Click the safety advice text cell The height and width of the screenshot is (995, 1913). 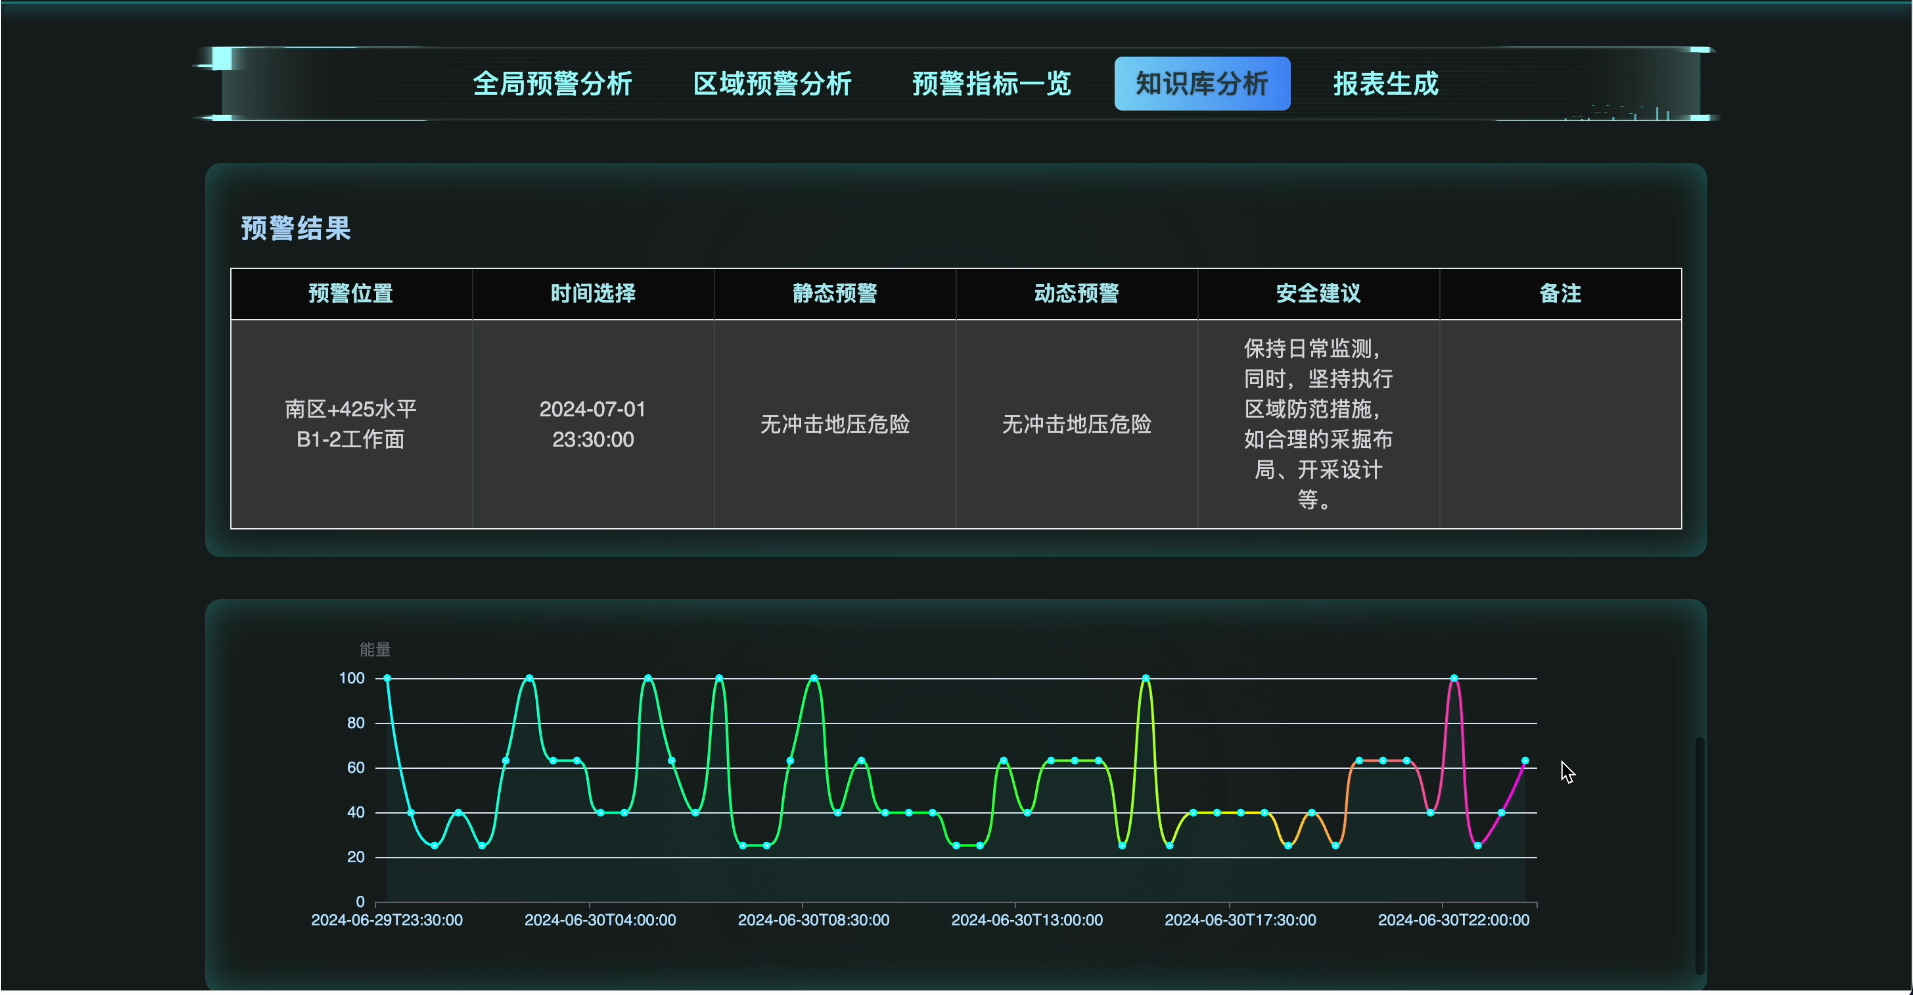pyautogui.click(x=1318, y=424)
